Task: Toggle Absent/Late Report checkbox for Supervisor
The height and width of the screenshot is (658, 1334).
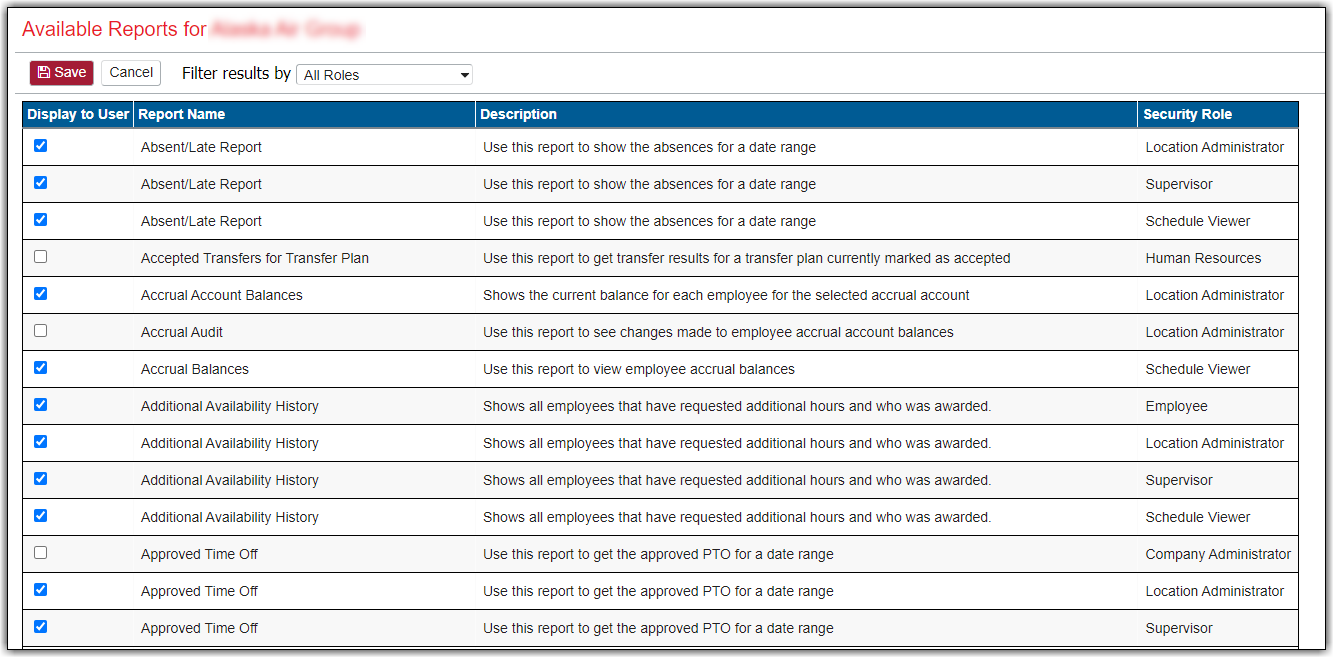Action: 40,183
